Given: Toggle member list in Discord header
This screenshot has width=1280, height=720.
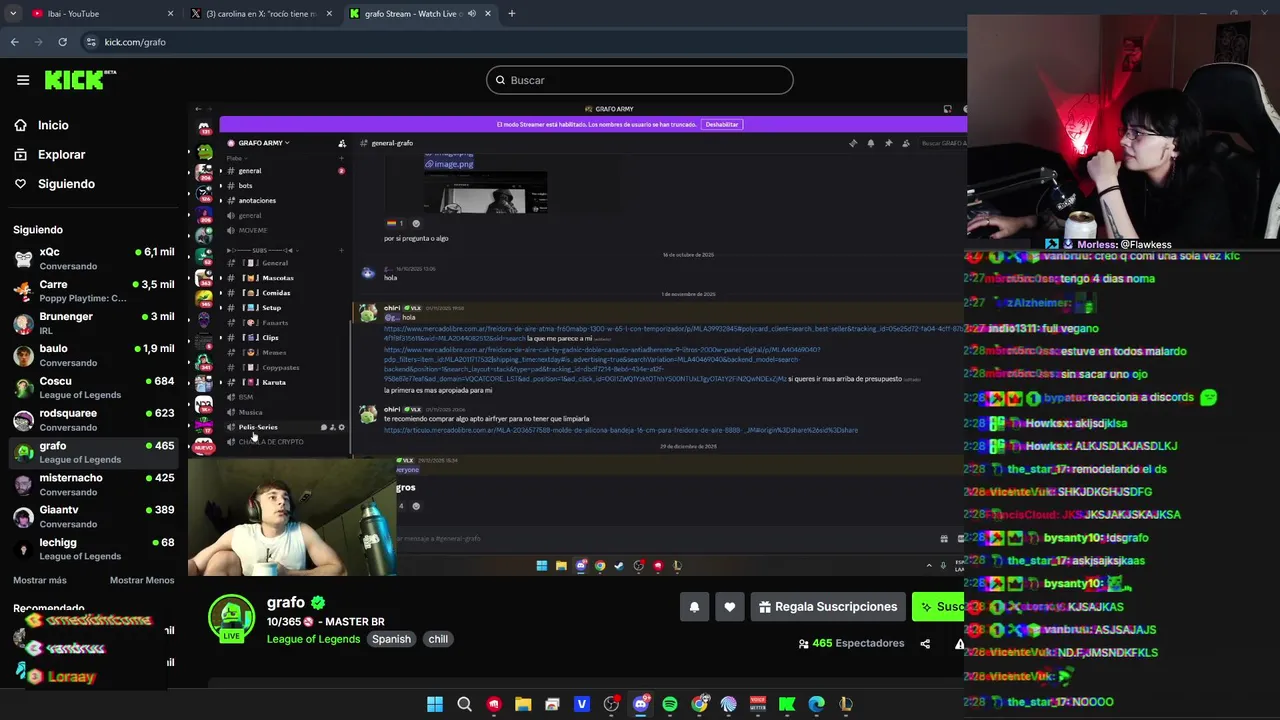Looking at the screenshot, I should [906, 143].
